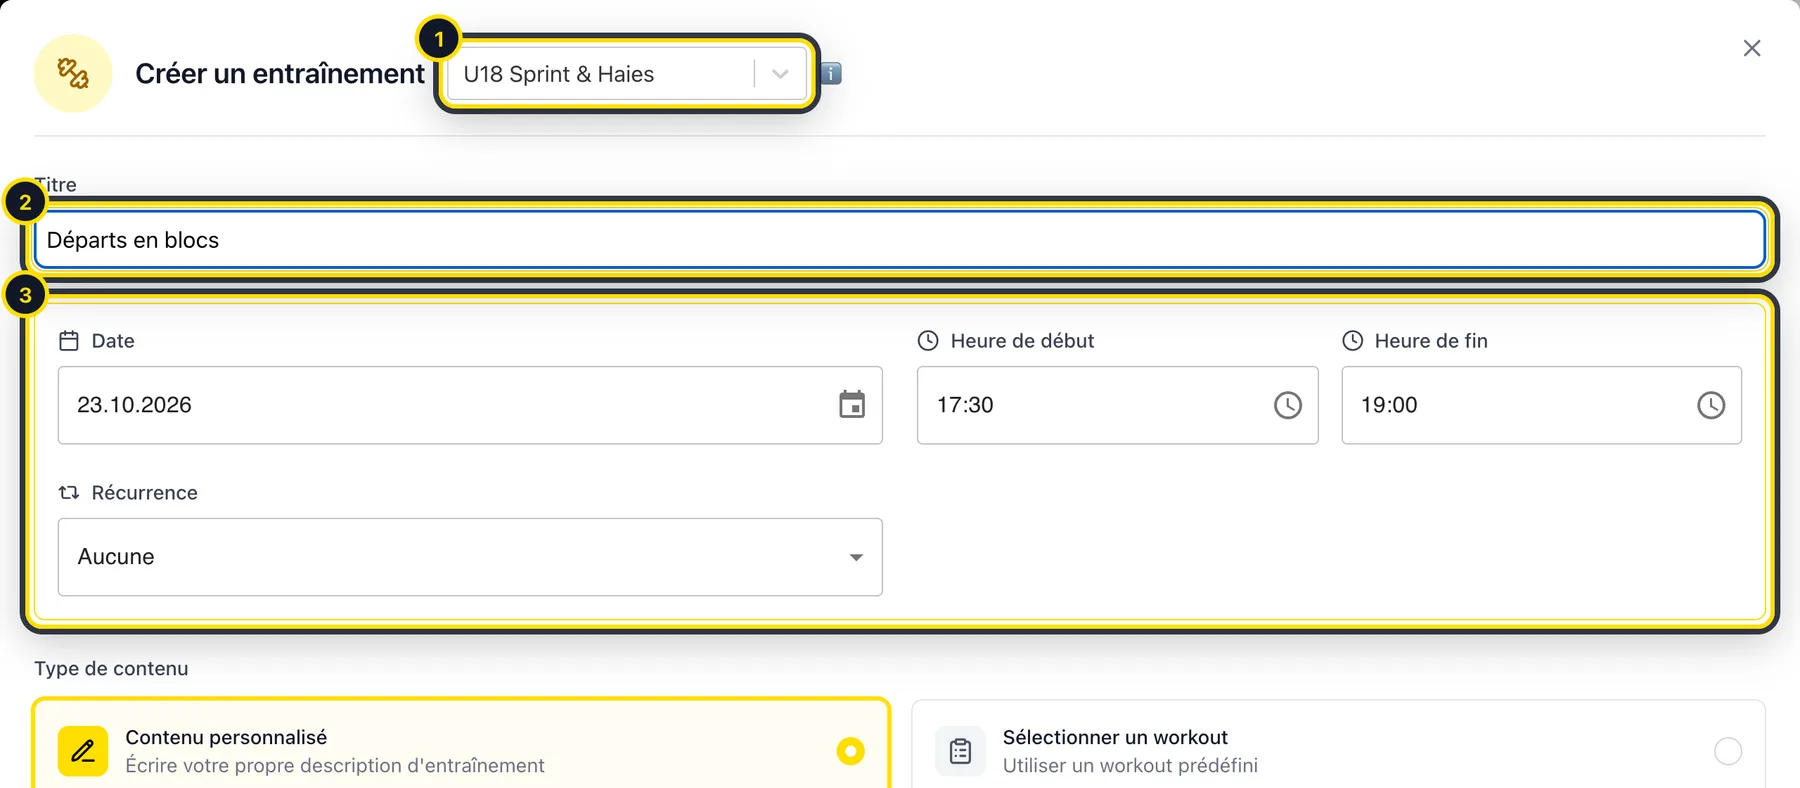Click the Créer un entraînement heading

coord(280,74)
